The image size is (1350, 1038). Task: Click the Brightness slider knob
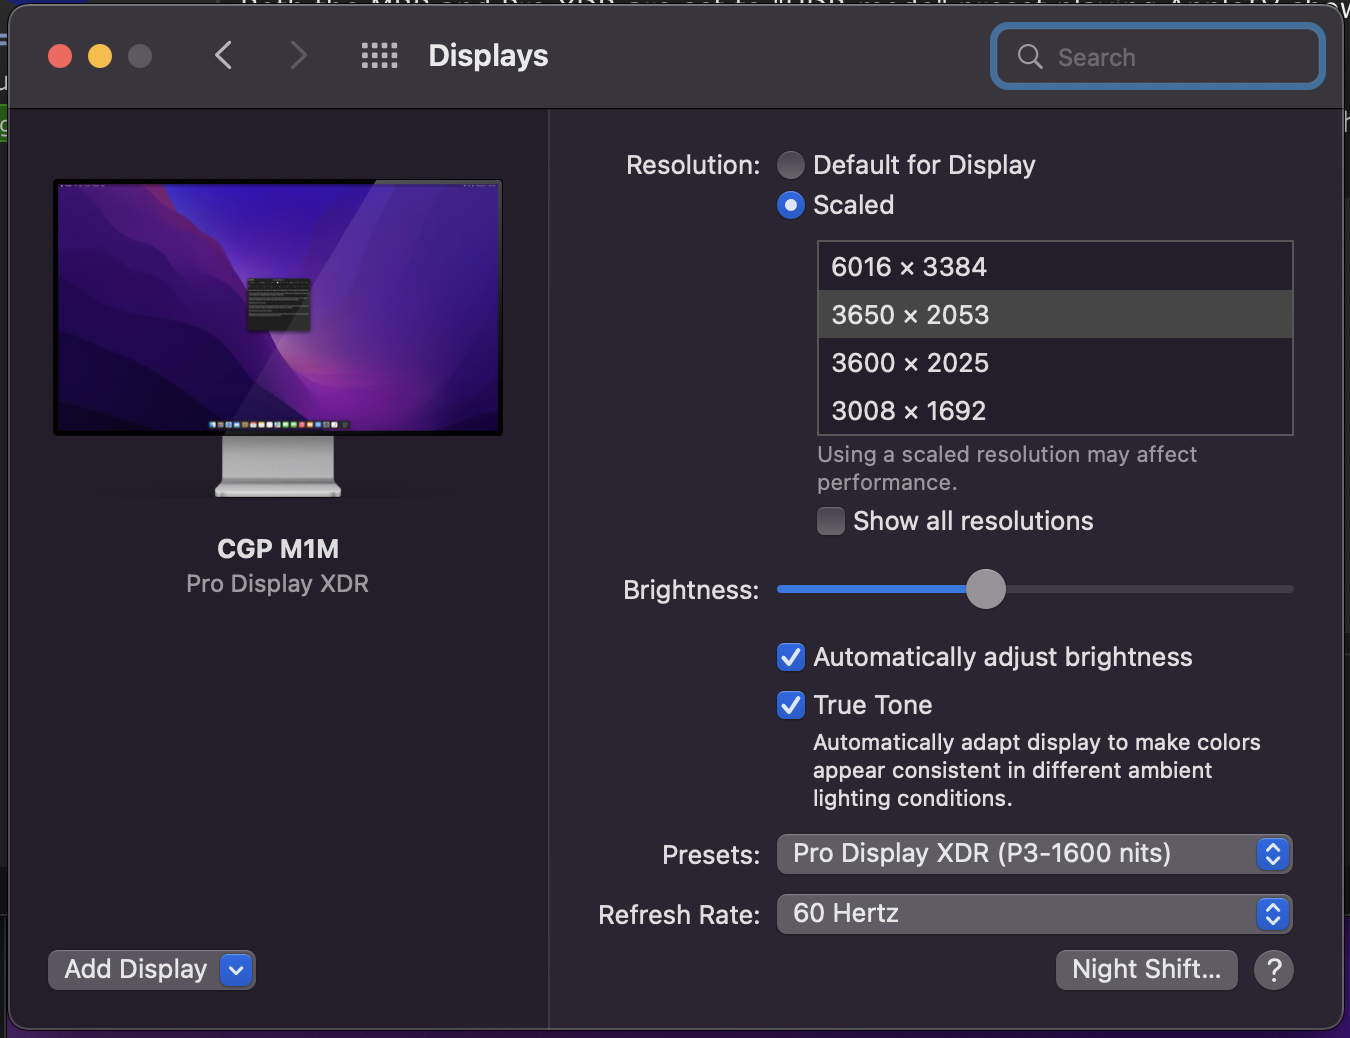(986, 589)
